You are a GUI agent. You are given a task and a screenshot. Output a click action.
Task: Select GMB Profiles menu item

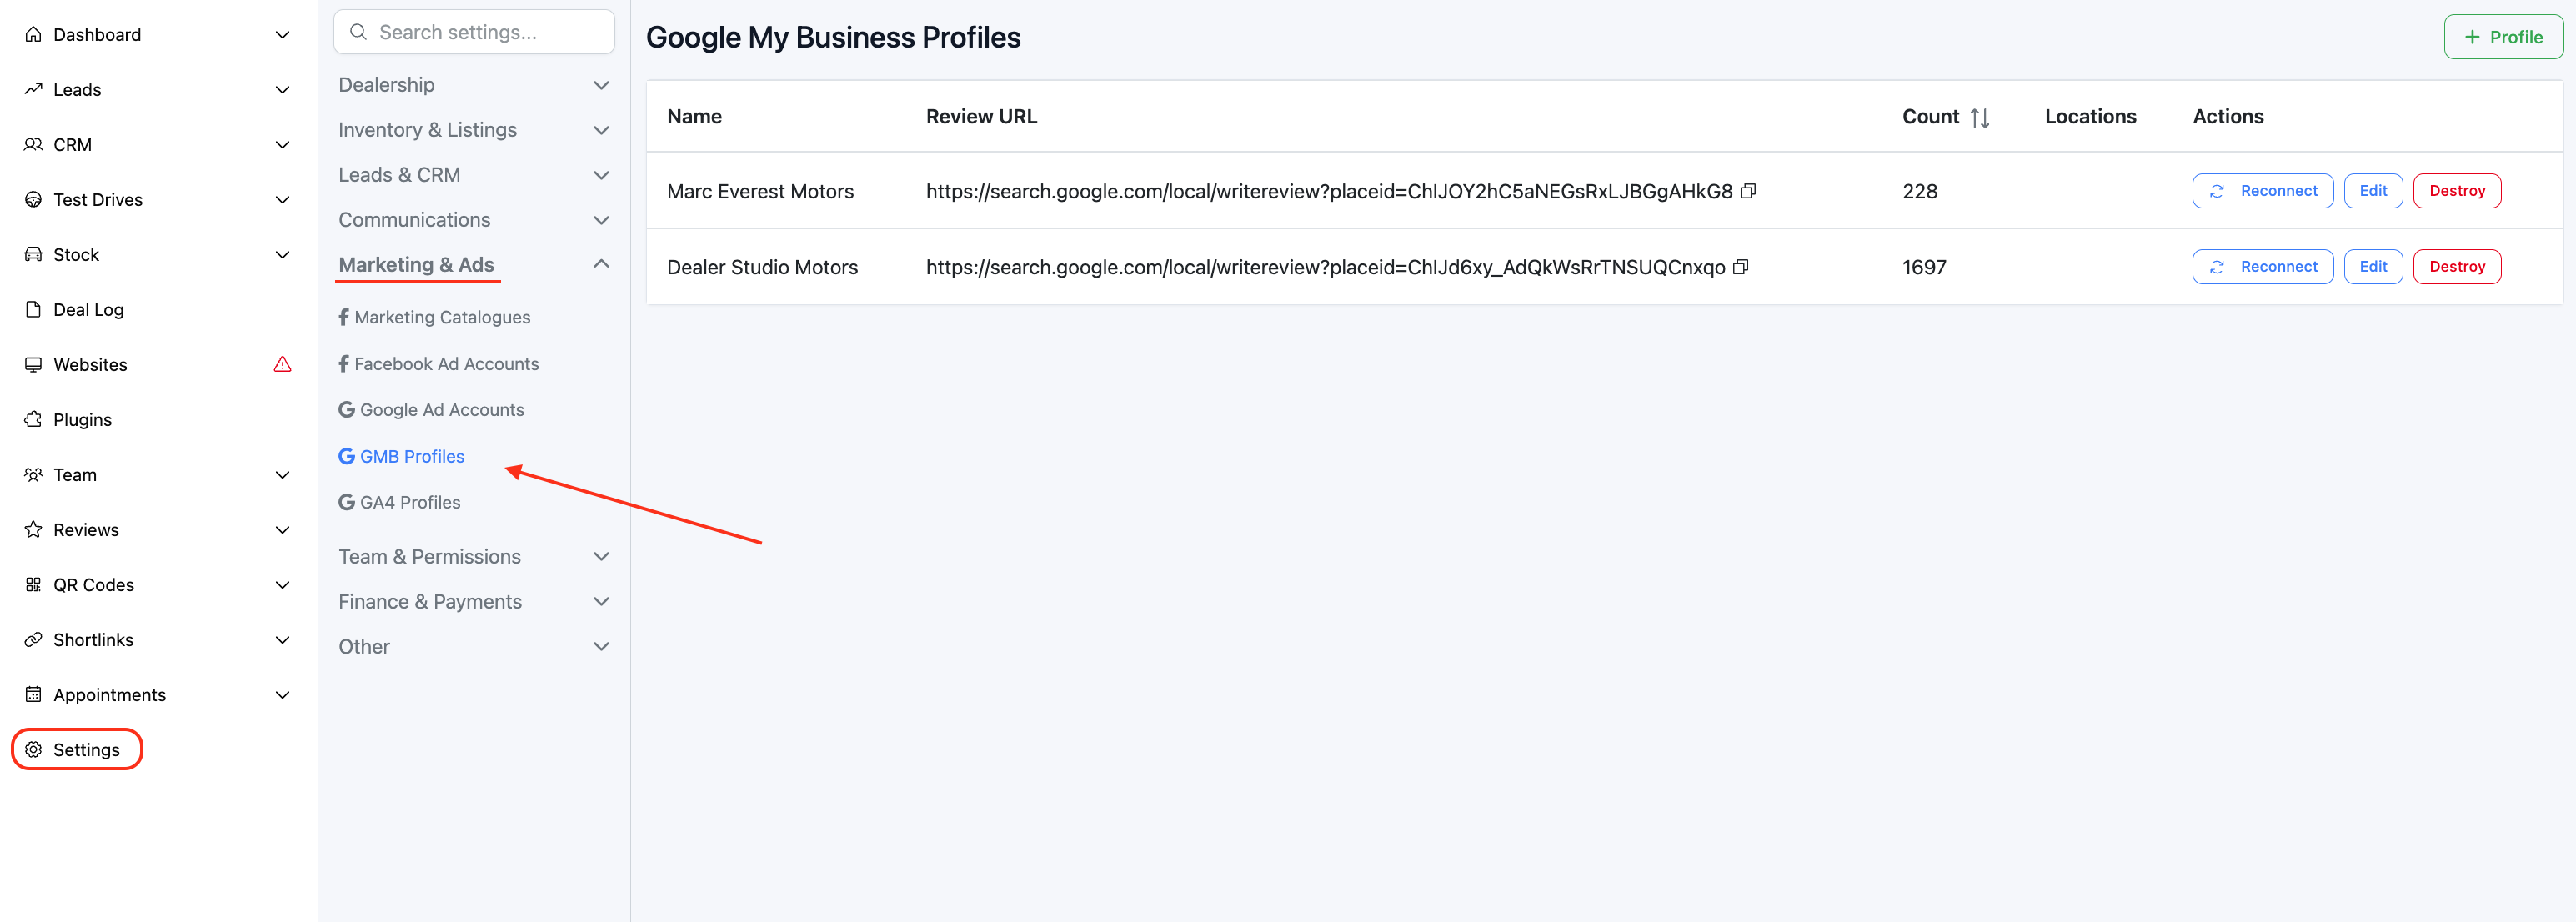[411, 456]
